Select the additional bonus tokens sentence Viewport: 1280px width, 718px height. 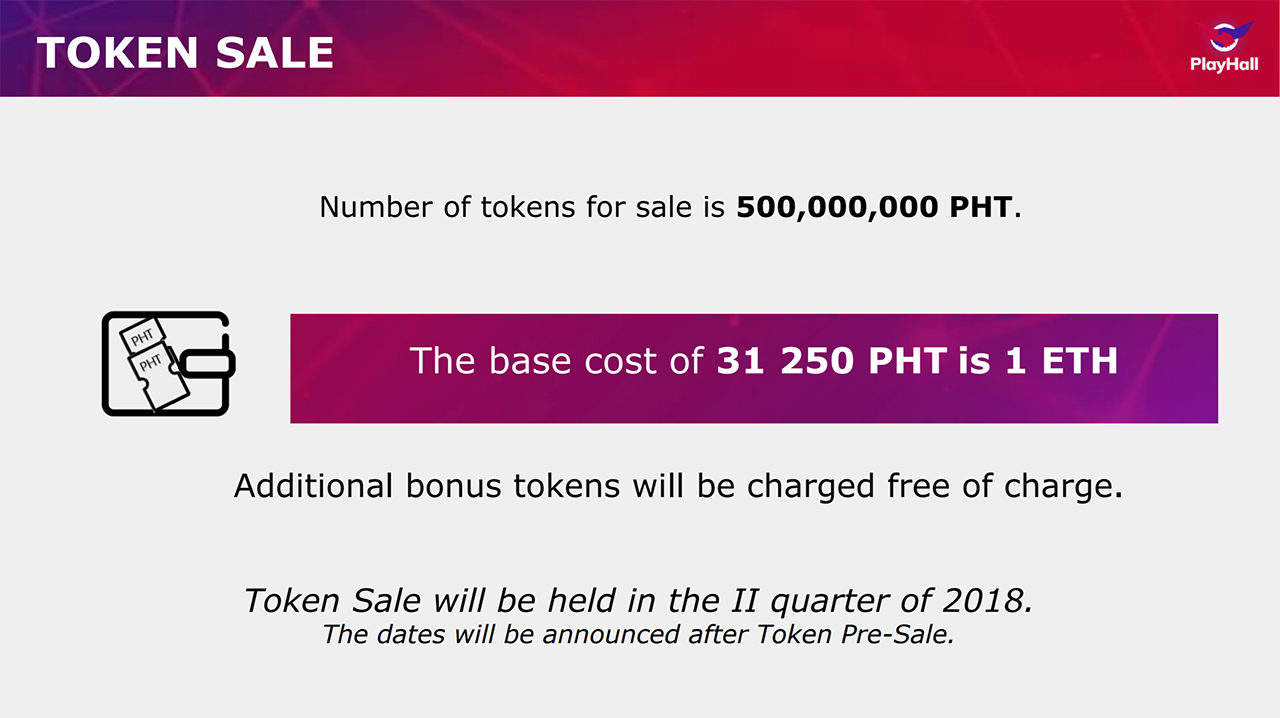[x=678, y=486]
